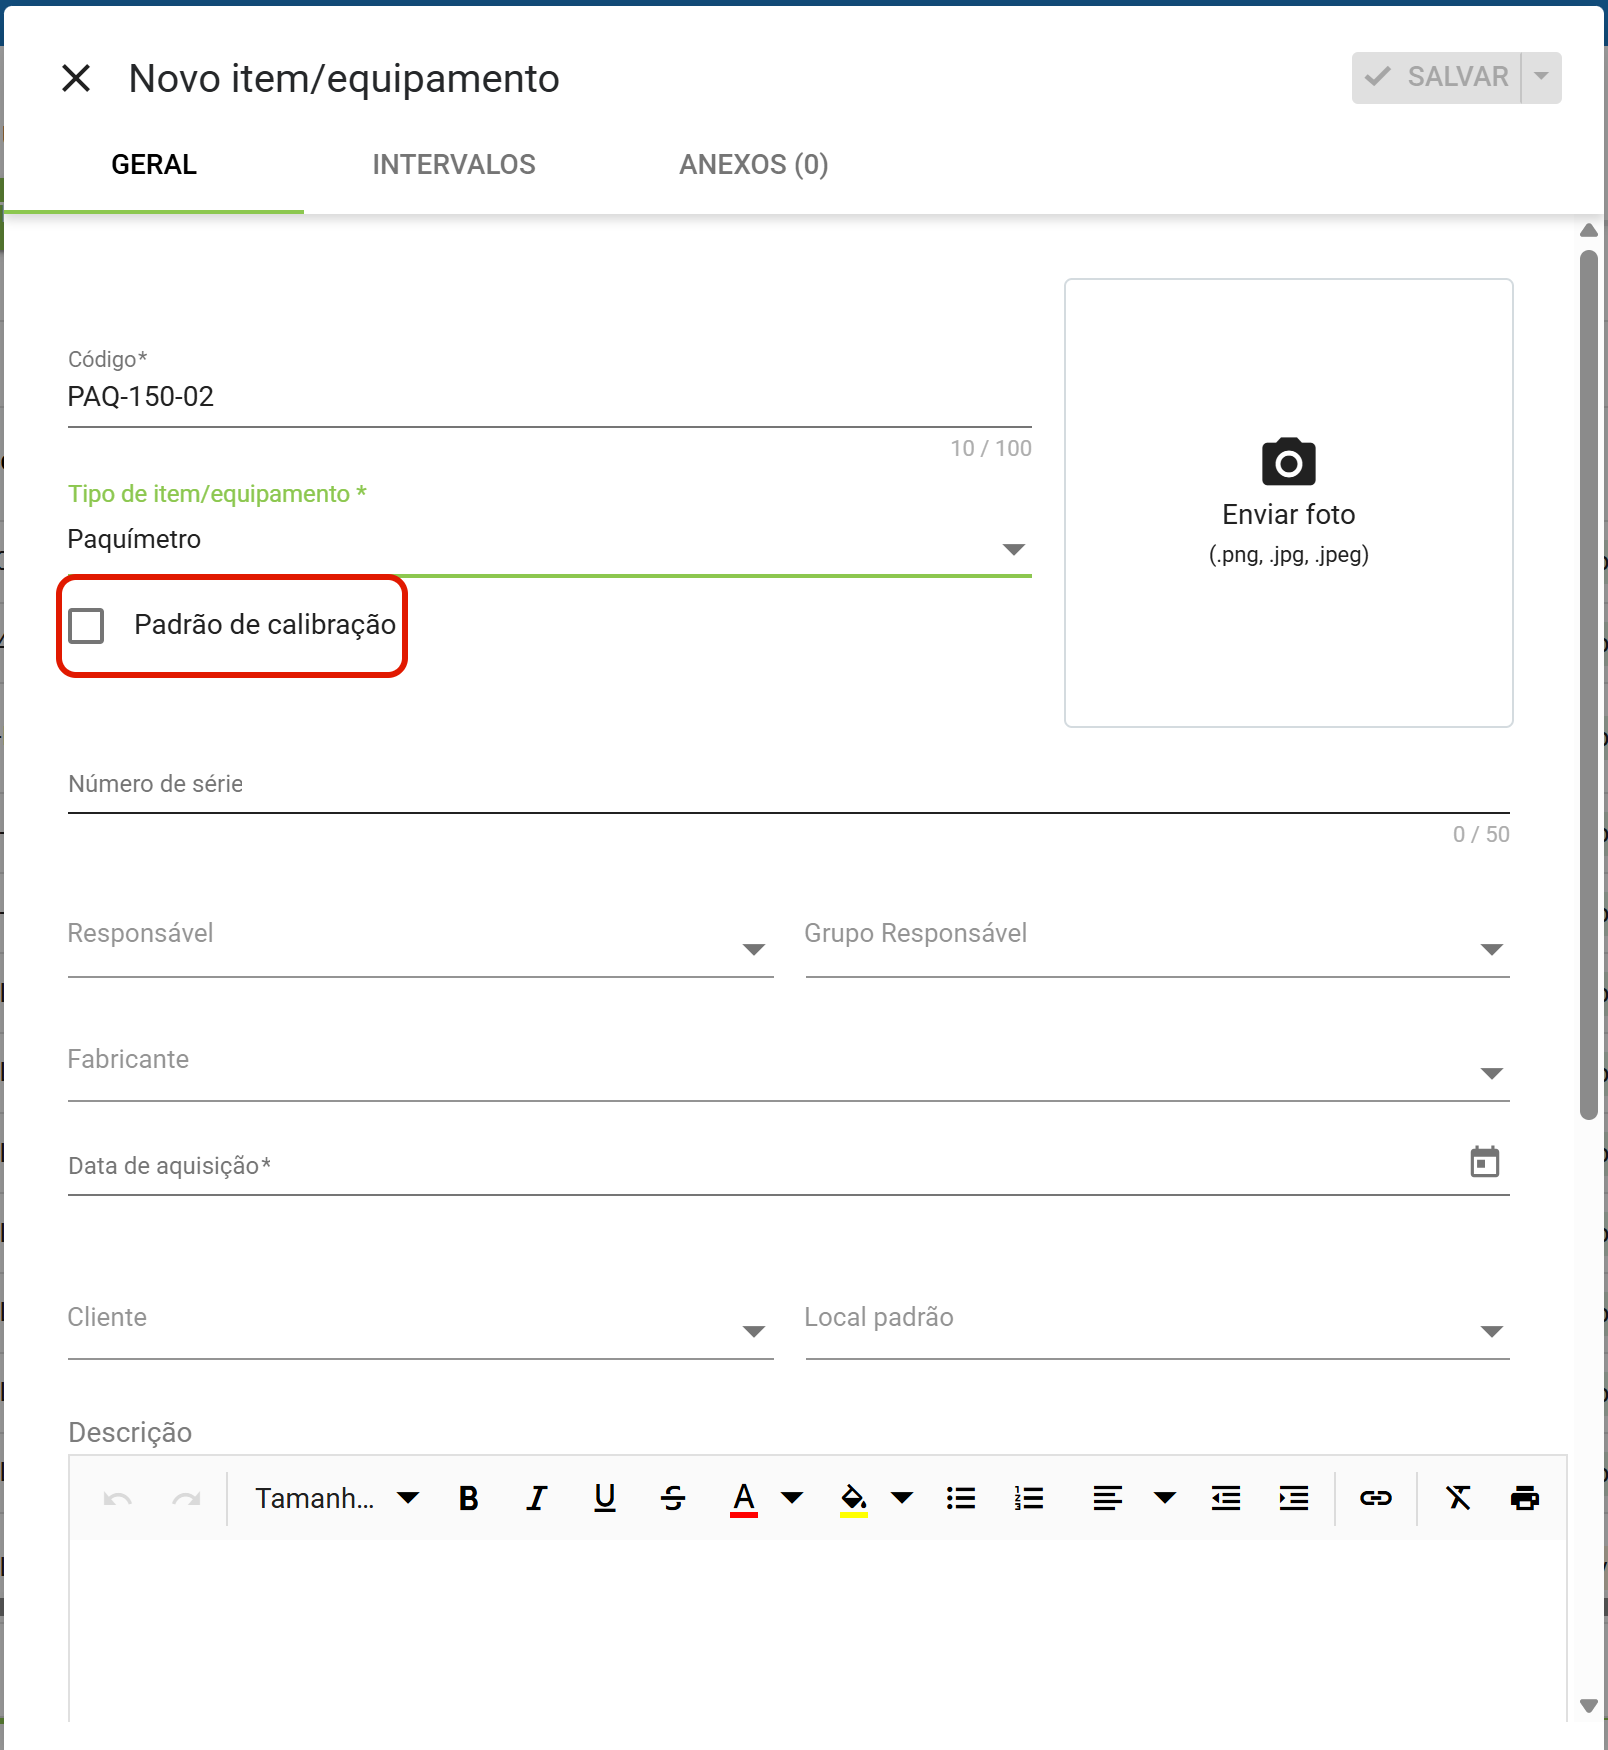Open the font color picker arrow
The image size is (1608, 1750).
792,1498
